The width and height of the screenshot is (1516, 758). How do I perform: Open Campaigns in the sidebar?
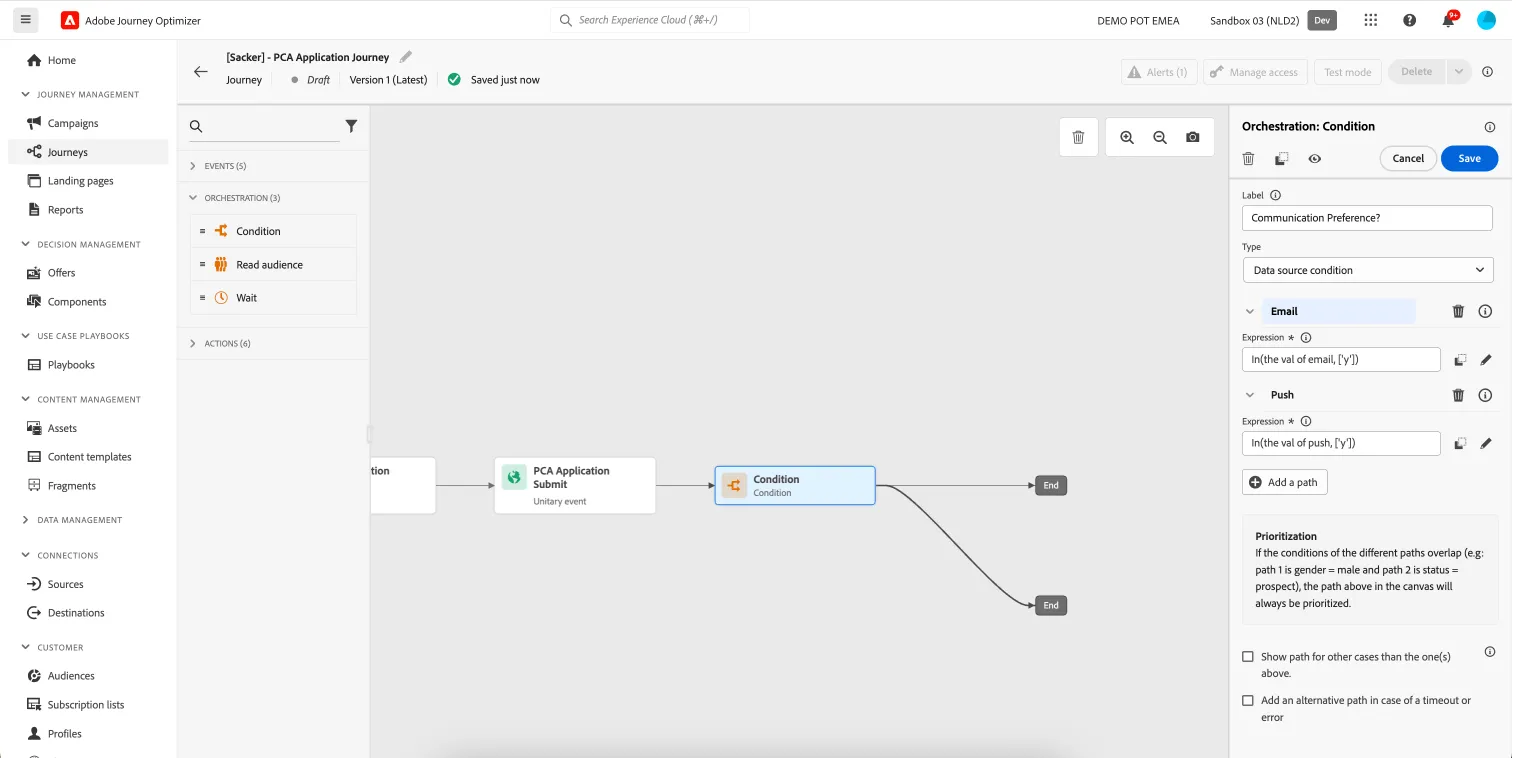[73, 123]
